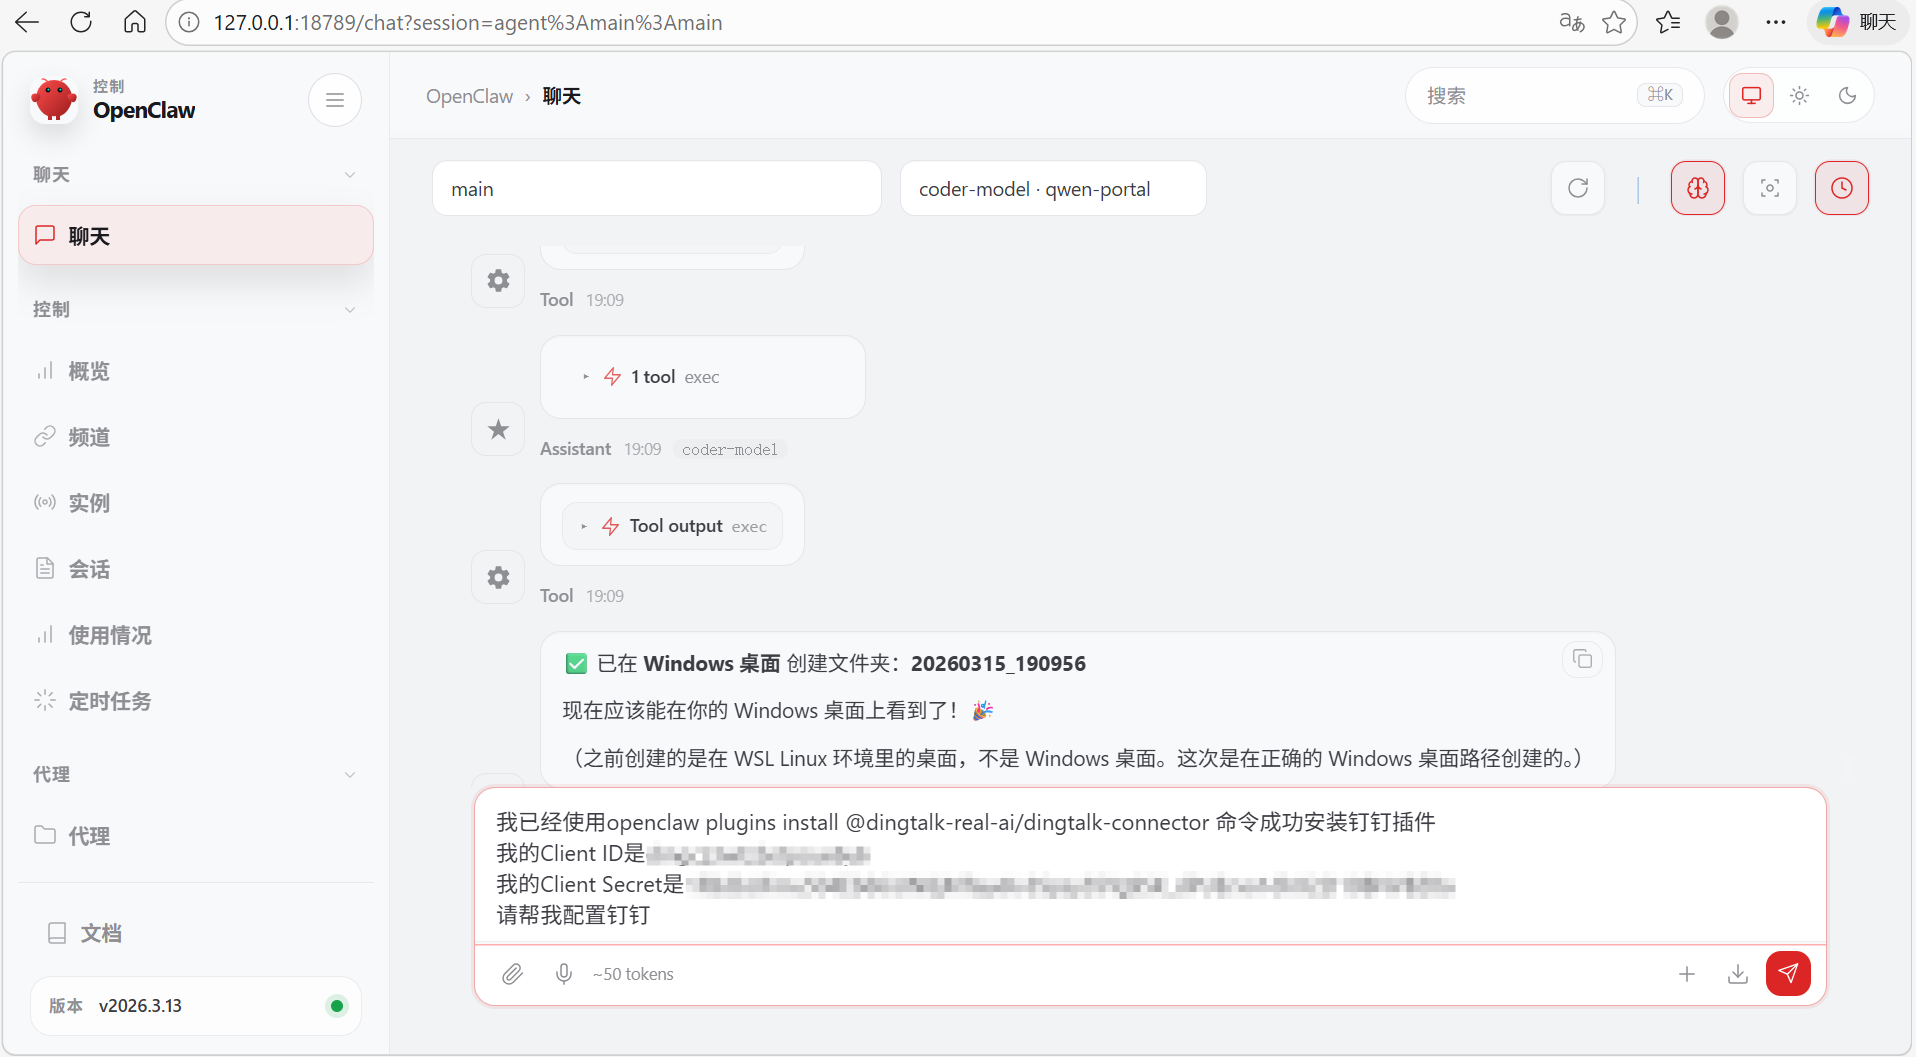The width and height of the screenshot is (1916, 1057).
Task: Click the folder name 20260315_190956
Action: point(998,664)
